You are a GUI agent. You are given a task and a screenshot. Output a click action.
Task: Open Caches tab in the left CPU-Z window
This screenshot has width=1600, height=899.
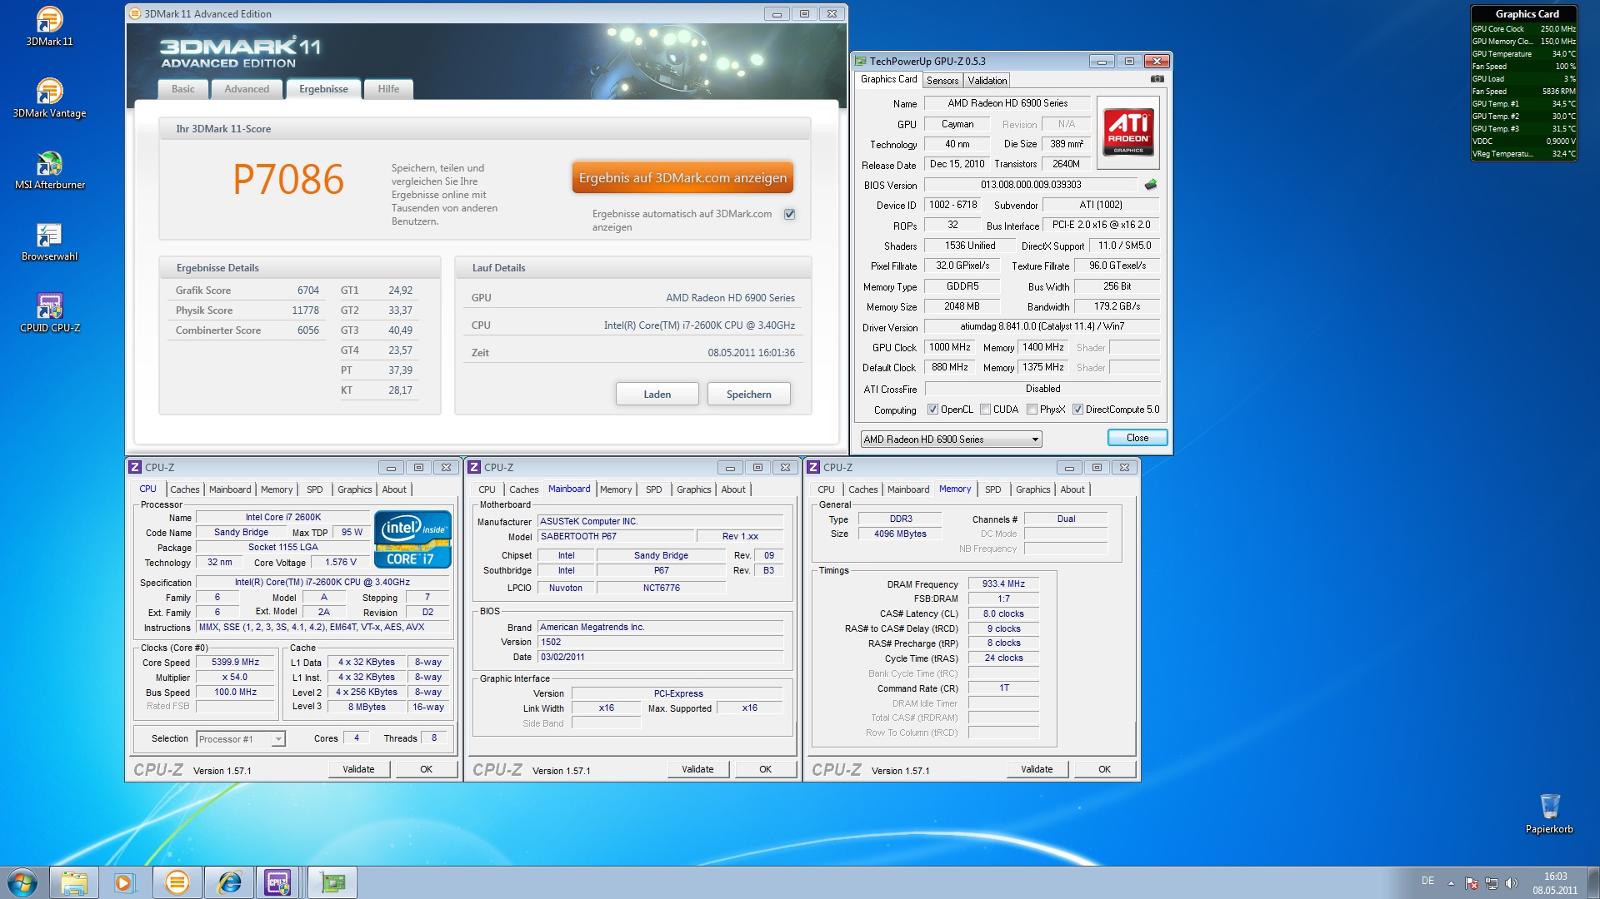[x=184, y=489]
